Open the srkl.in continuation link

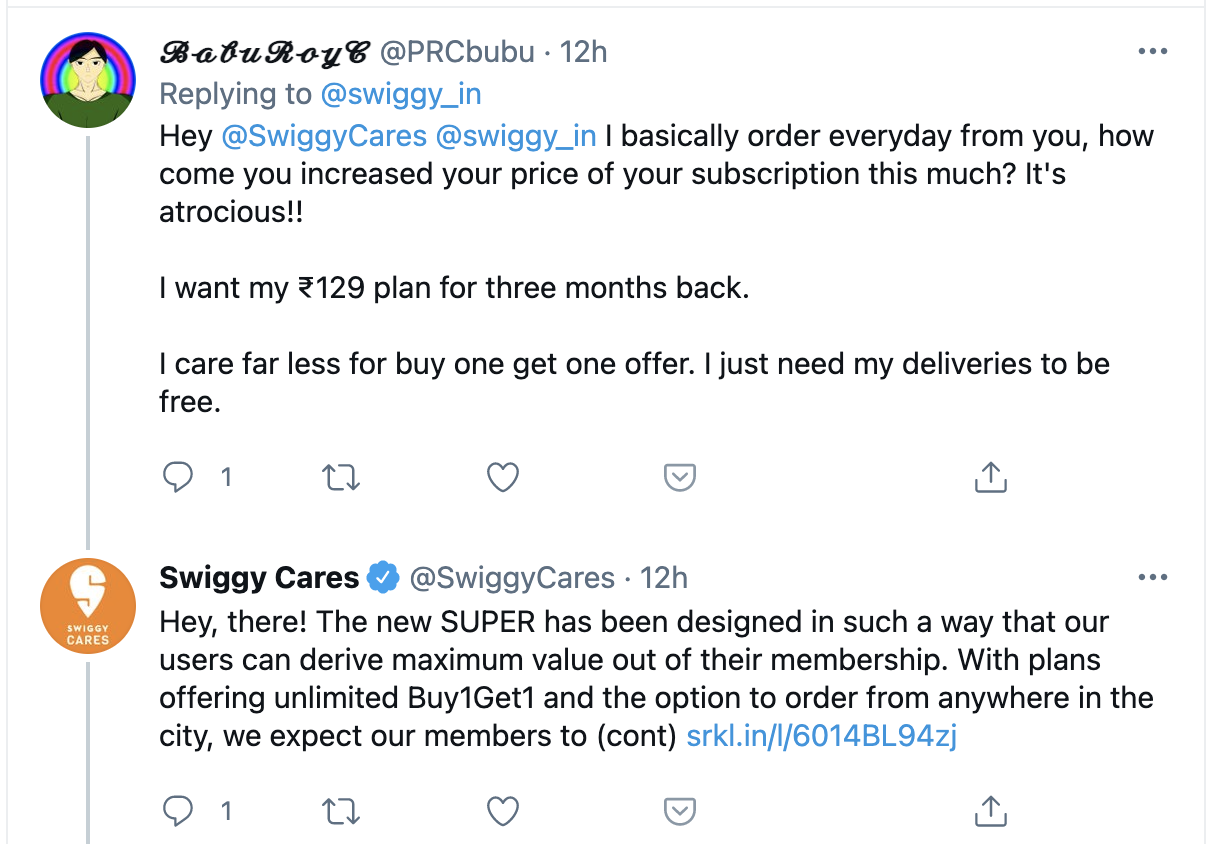tap(822, 737)
